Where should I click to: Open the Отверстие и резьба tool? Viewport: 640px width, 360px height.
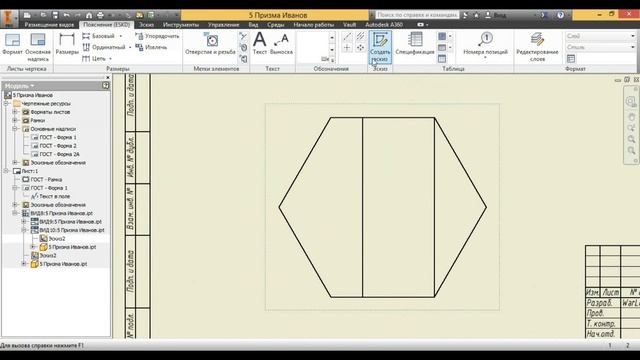click(x=210, y=44)
